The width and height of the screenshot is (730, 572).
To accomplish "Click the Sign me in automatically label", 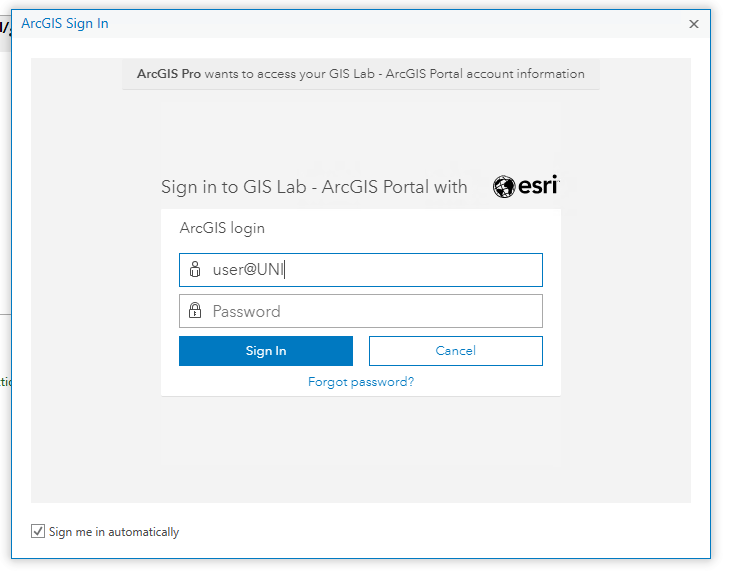I will pyautogui.click(x=114, y=532).
